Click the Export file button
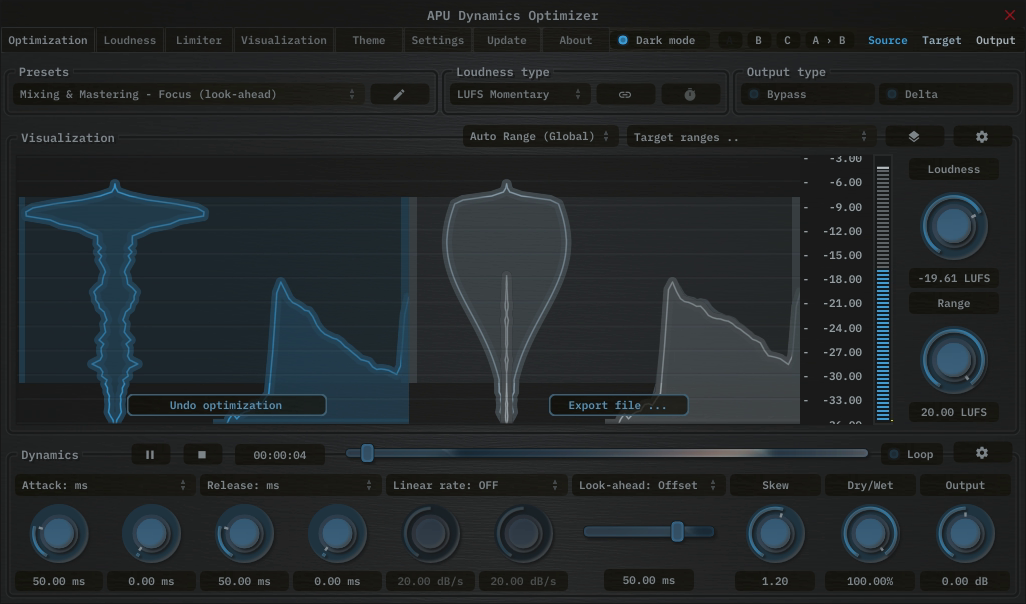The image size is (1026, 604). [618, 405]
